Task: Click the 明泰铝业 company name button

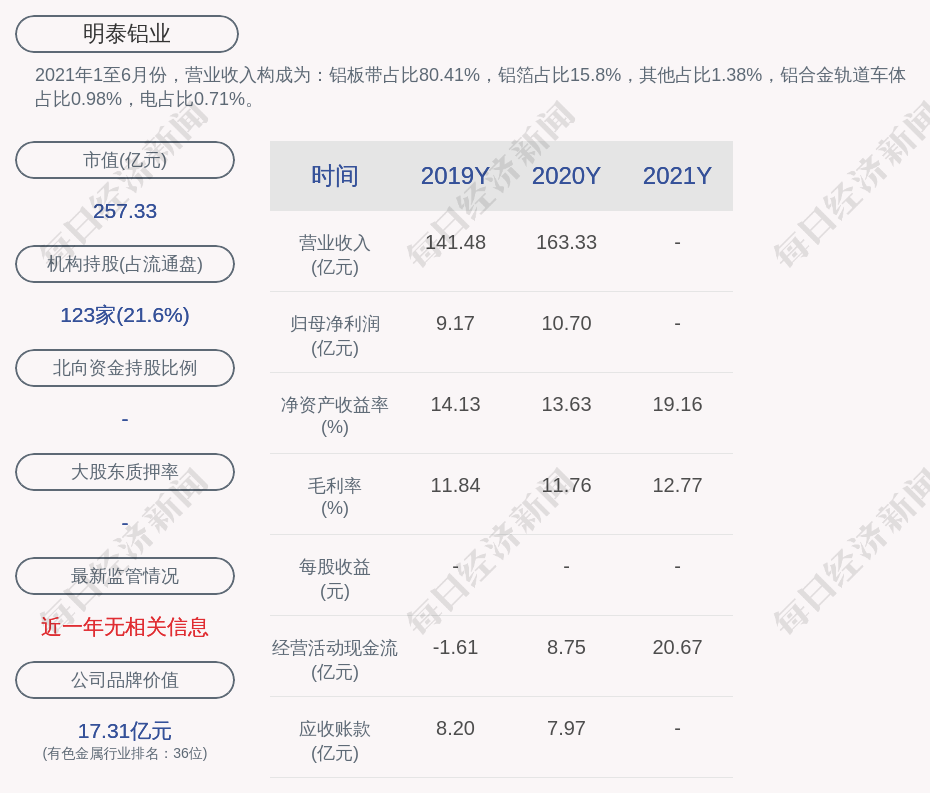Action: click(x=126, y=34)
